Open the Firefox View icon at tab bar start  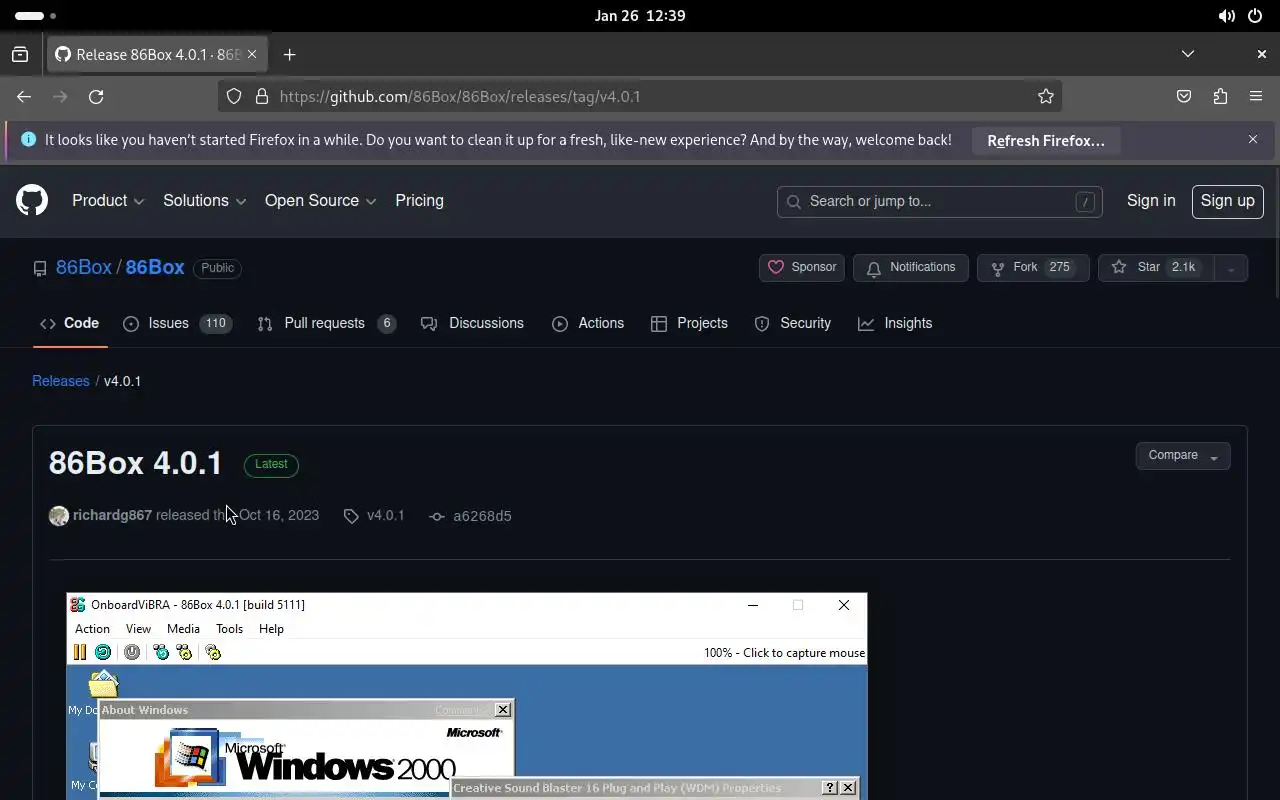click(20, 54)
